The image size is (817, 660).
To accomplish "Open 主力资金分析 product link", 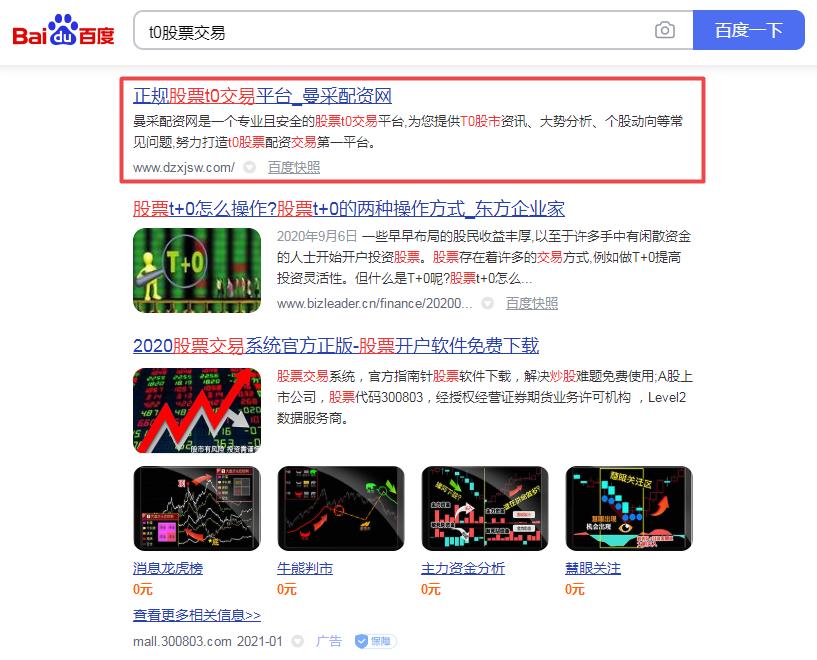I will pyautogui.click(x=463, y=568).
